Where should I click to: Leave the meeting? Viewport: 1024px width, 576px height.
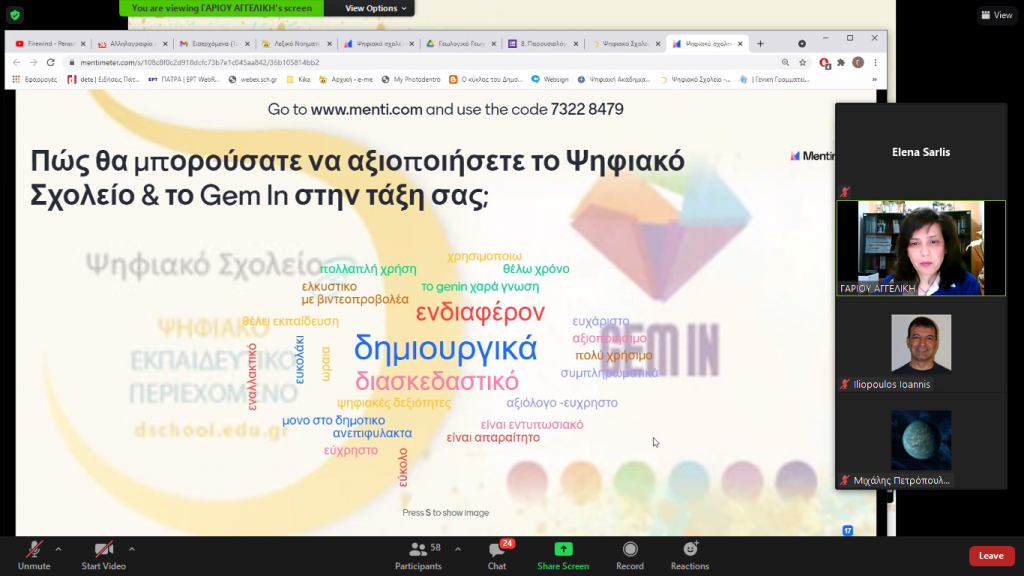tap(990, 556)
